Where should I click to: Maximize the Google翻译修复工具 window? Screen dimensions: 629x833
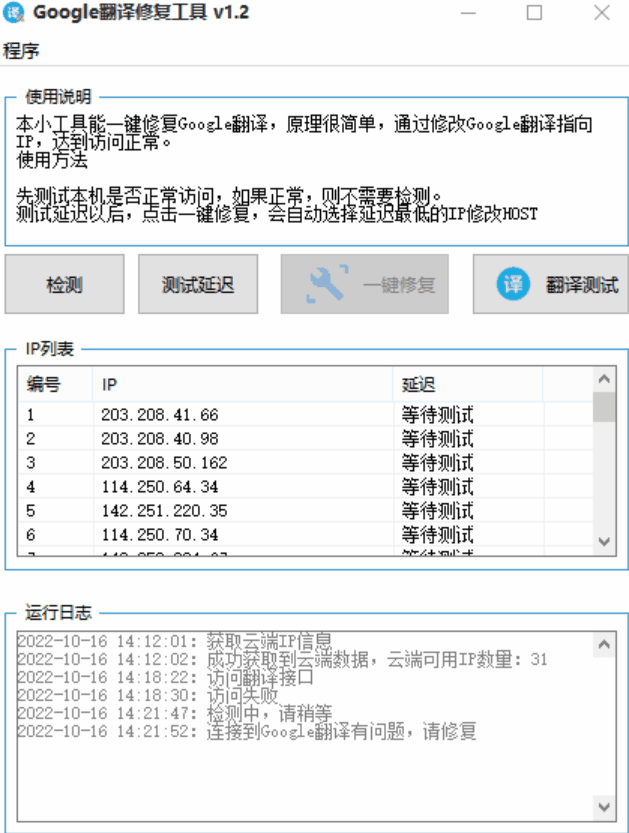tap(534, 13)
